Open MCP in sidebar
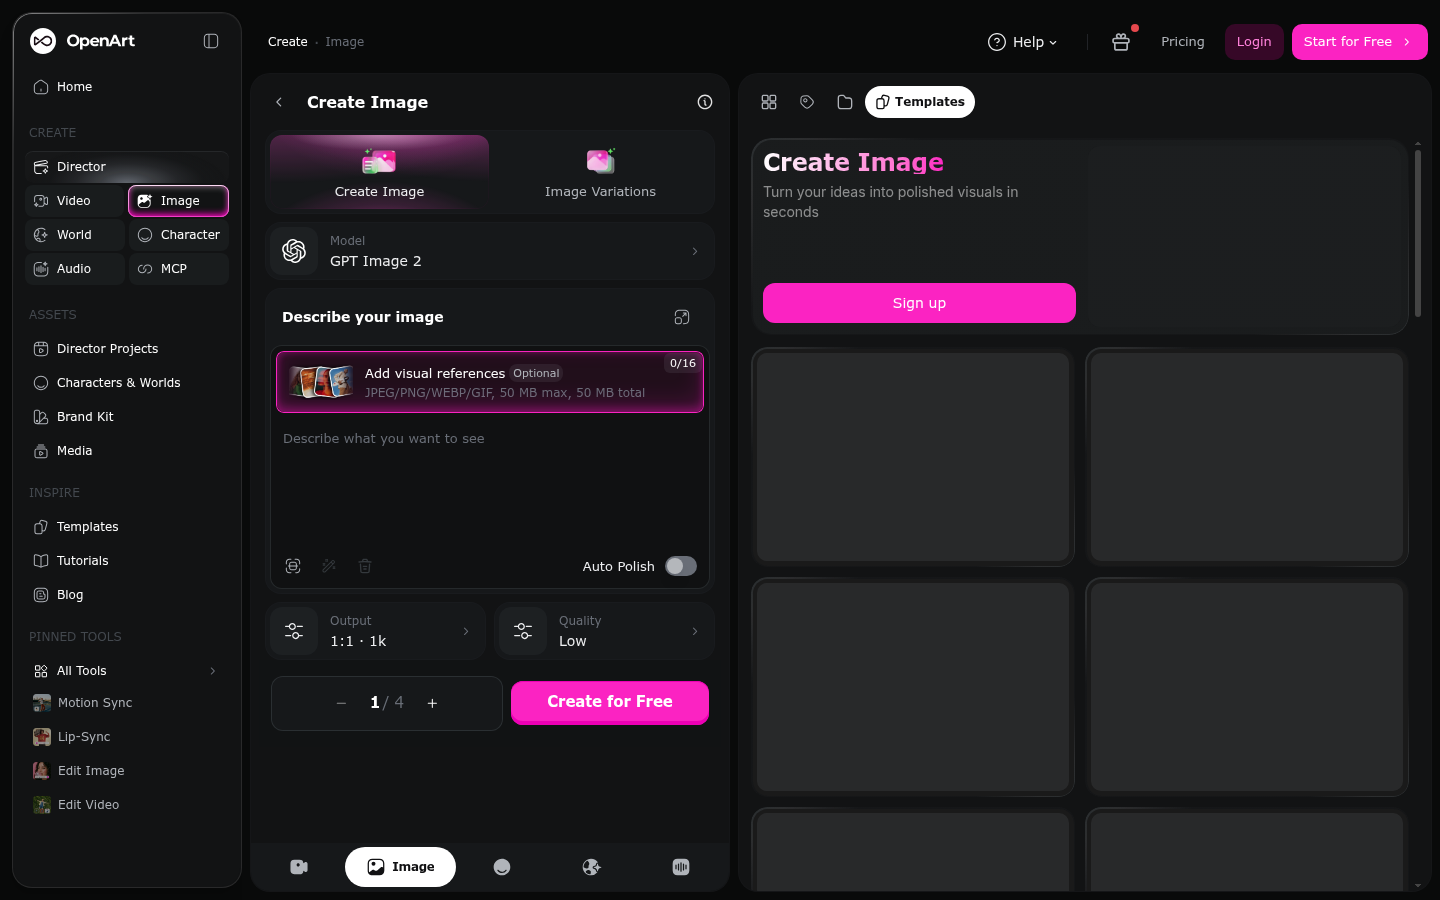 pos(179,269)
